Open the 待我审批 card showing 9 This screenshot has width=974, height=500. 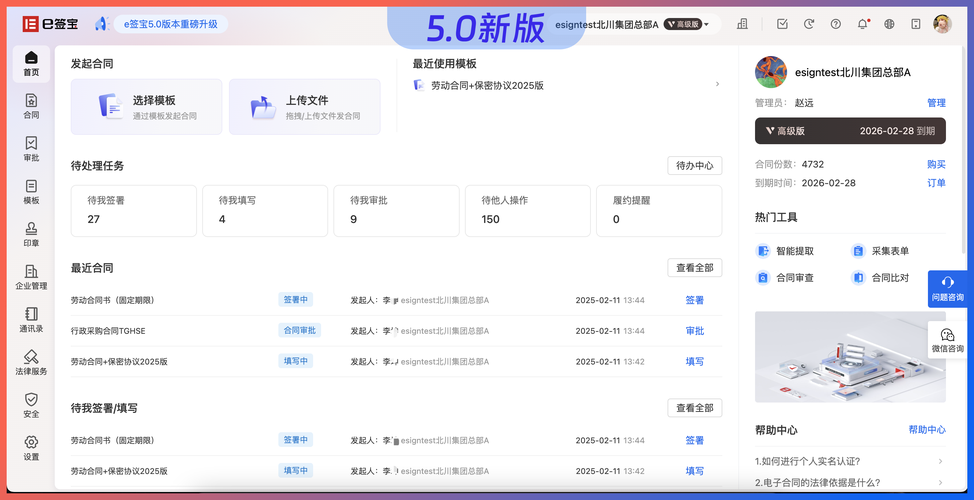[x=396, y=211]
